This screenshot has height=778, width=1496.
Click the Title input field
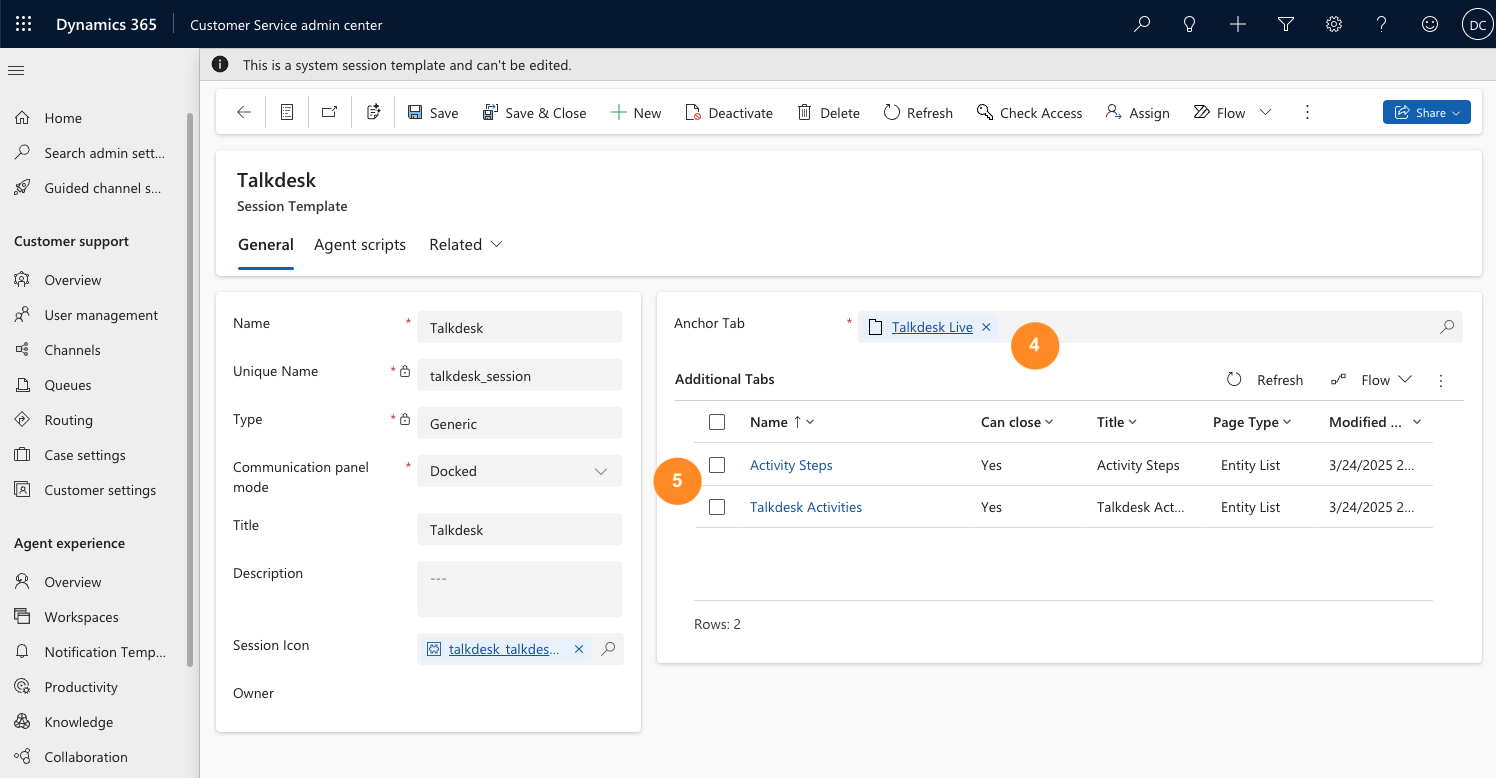(x=519, y=529)
